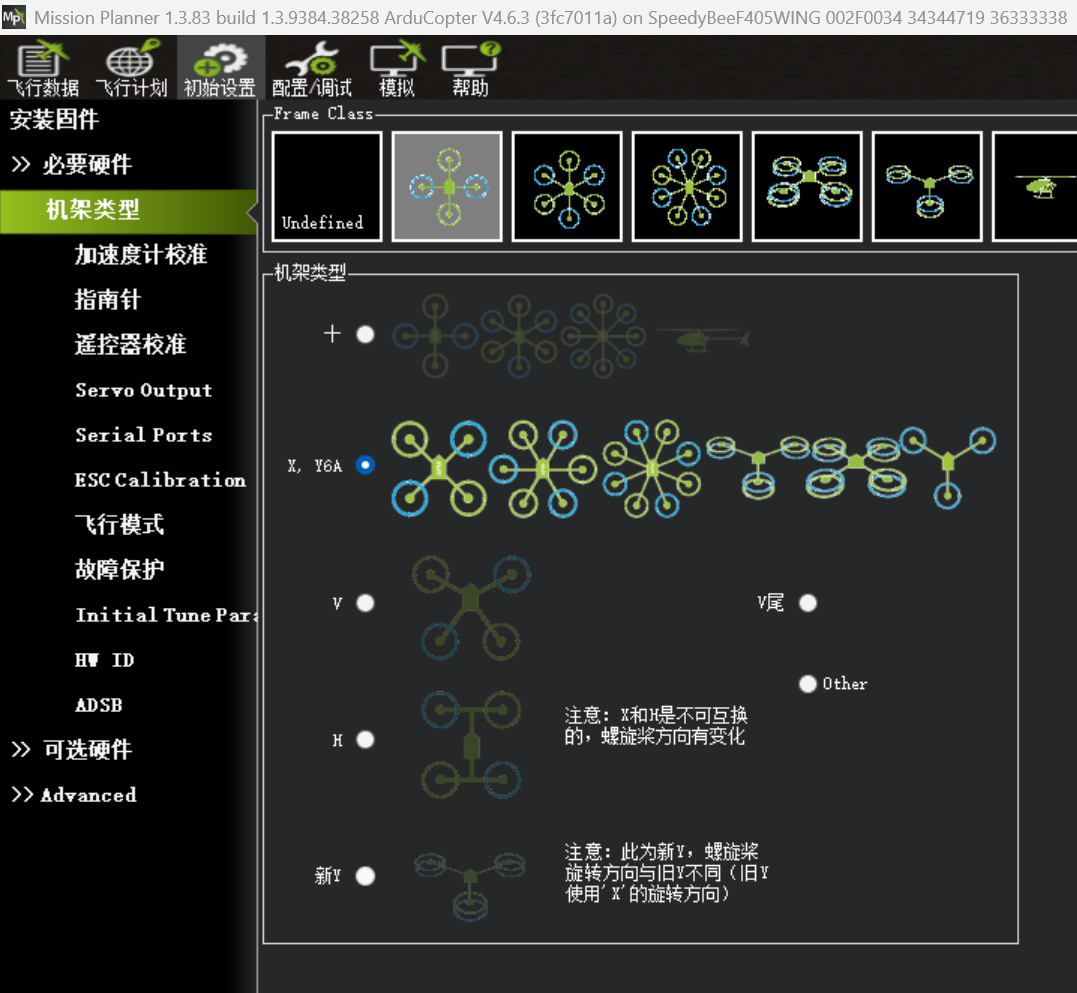Open 故障保护 failsafe page
Viewport: 1077px width, 993px height.
tap(119, 569)
